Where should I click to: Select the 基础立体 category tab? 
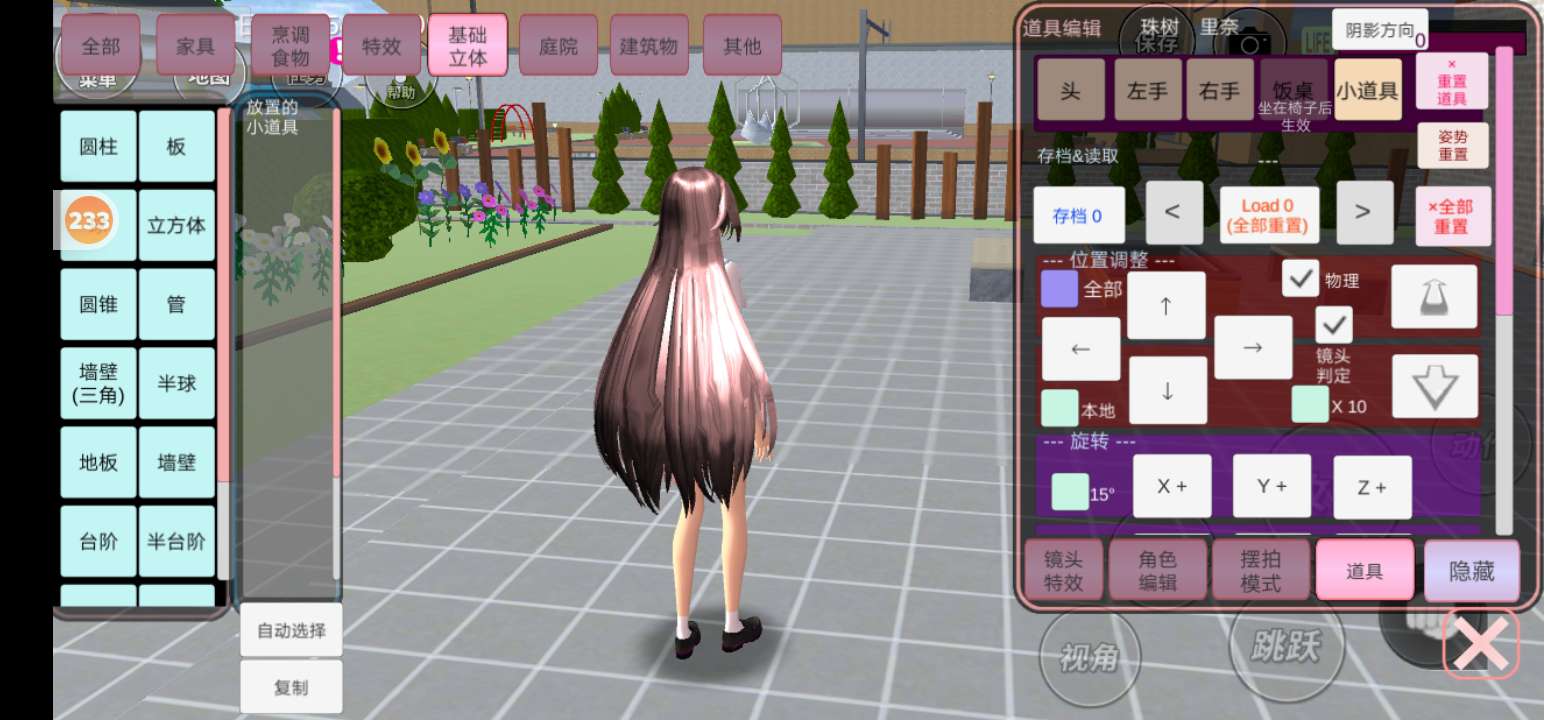(x=468, y=46)
